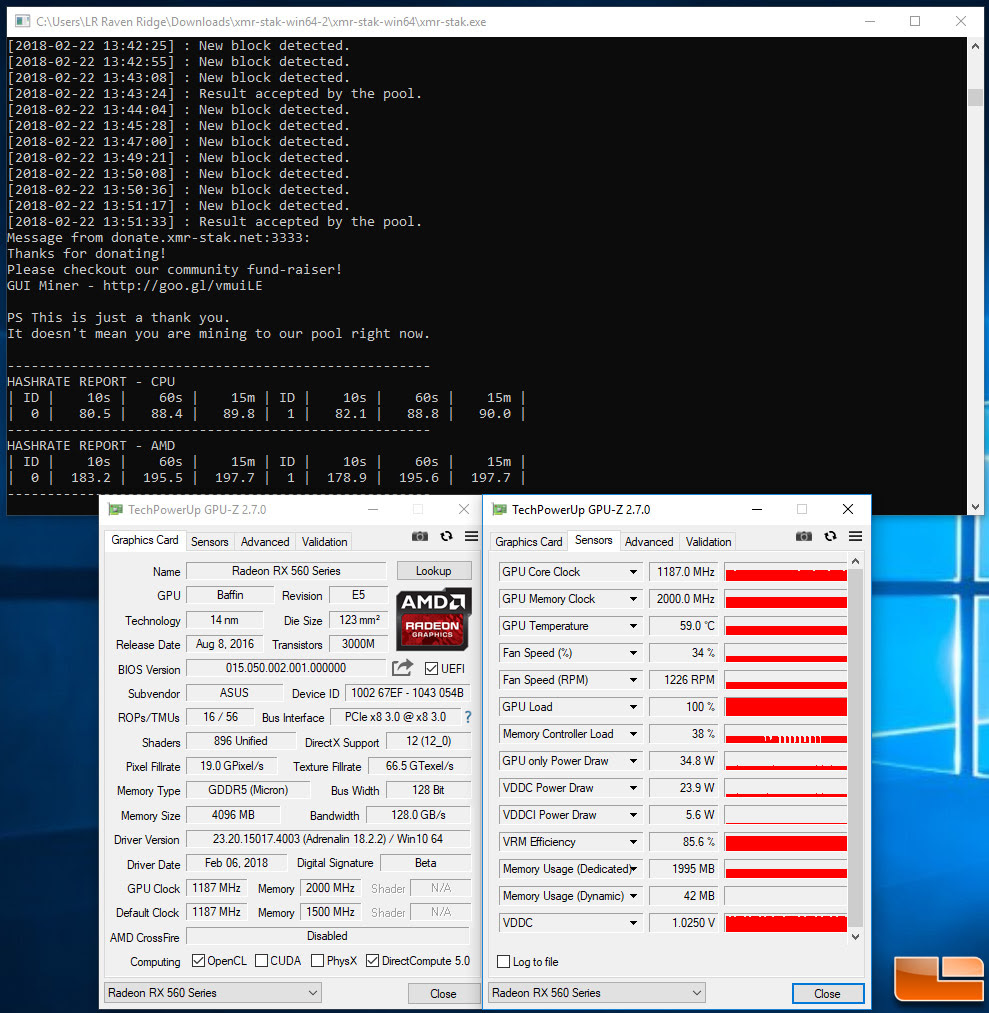Click the Bus Interface question mark icon
This screenshot has height=1013, width=989.
468,717
